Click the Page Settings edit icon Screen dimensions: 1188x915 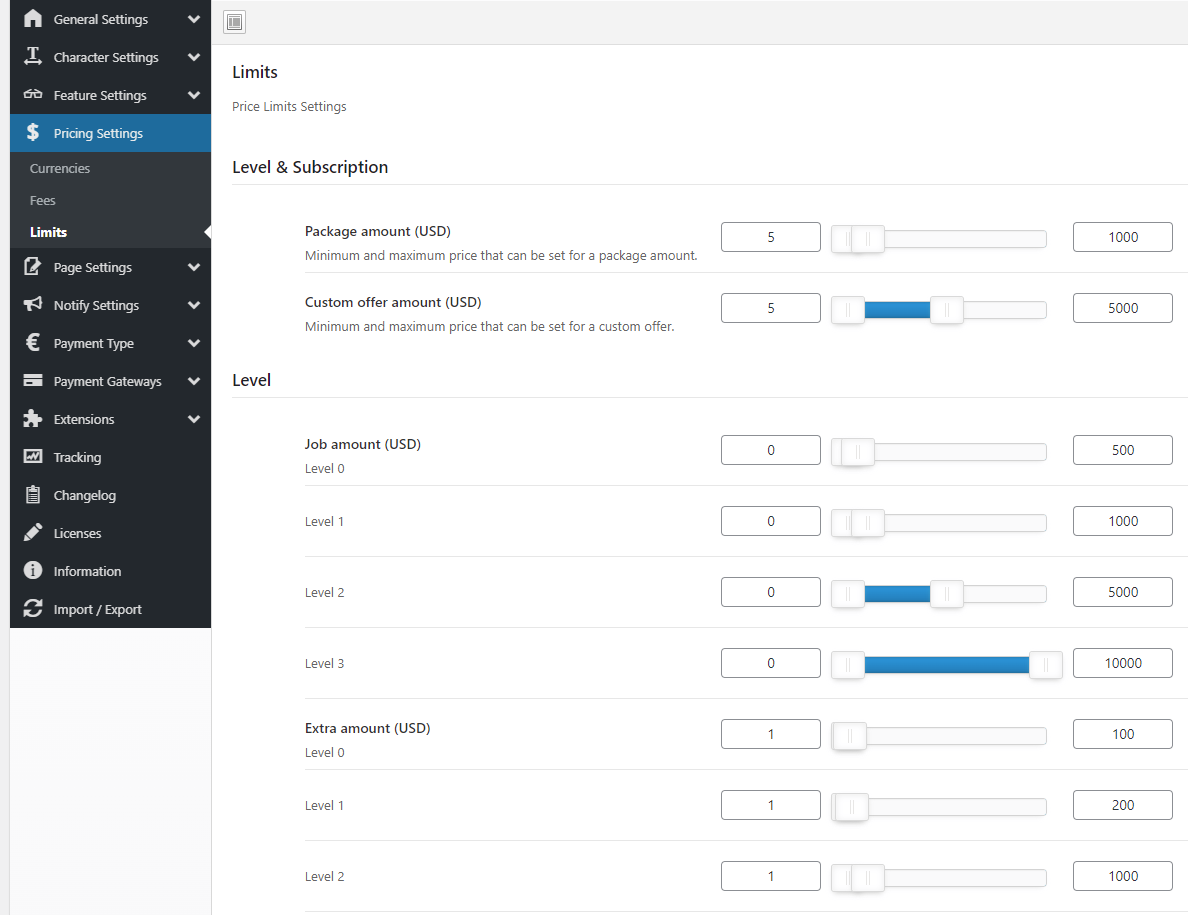(33, 267)
